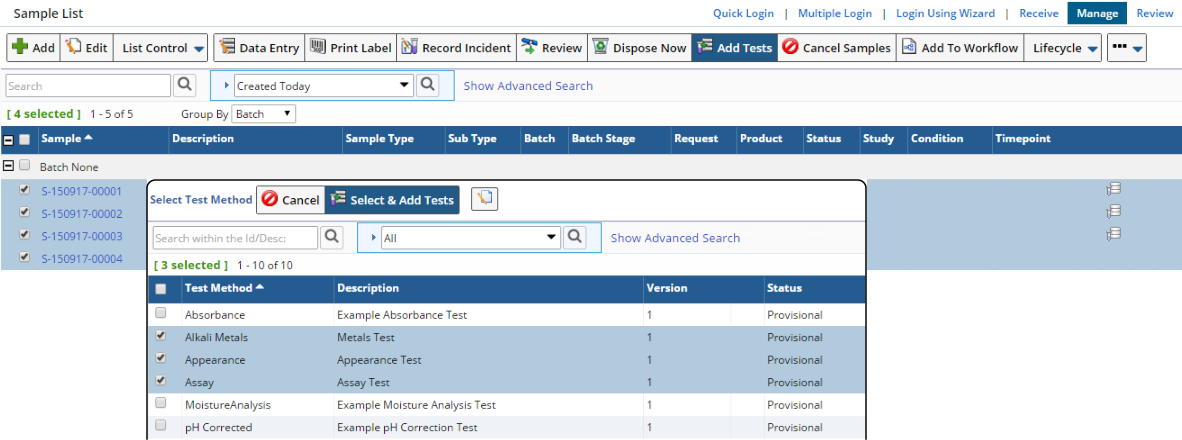This screenshot has height=440, width=1182.
Task: Click the document icon beside Select & Add Tests
Action: coord(484,200)
